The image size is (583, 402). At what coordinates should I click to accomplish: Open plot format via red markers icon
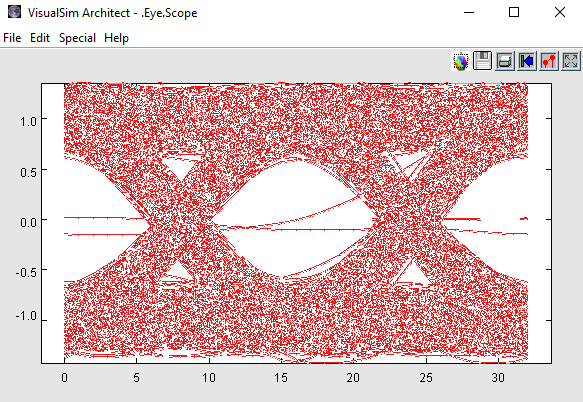(549, 61)
